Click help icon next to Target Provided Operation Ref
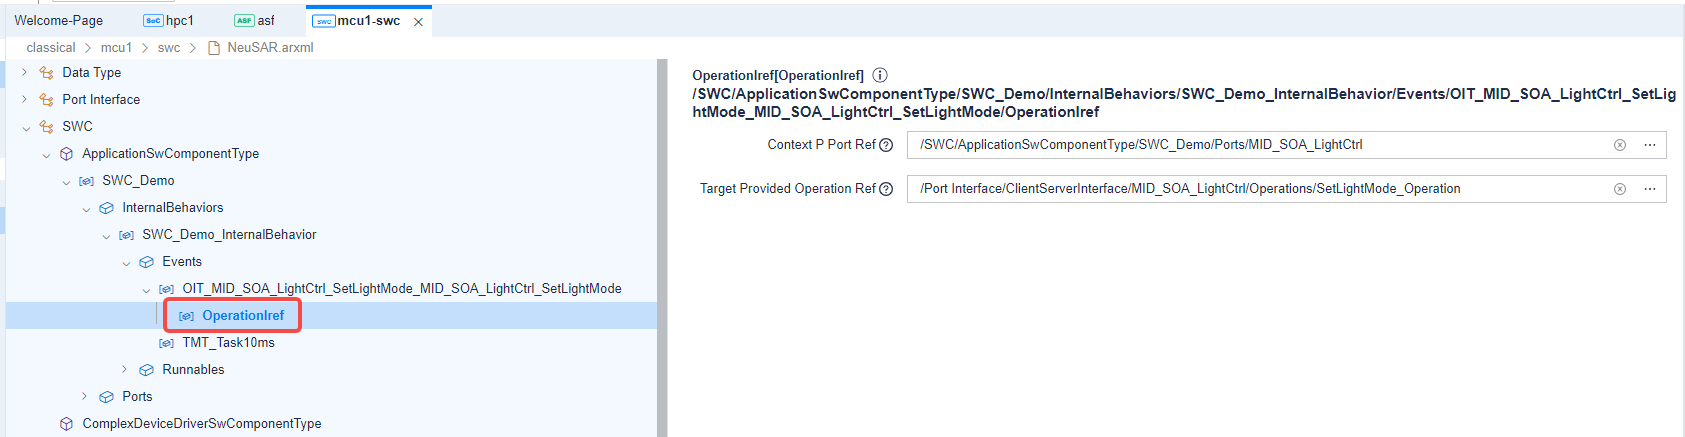Screen dimensions: 1685x437 (886, 189)
